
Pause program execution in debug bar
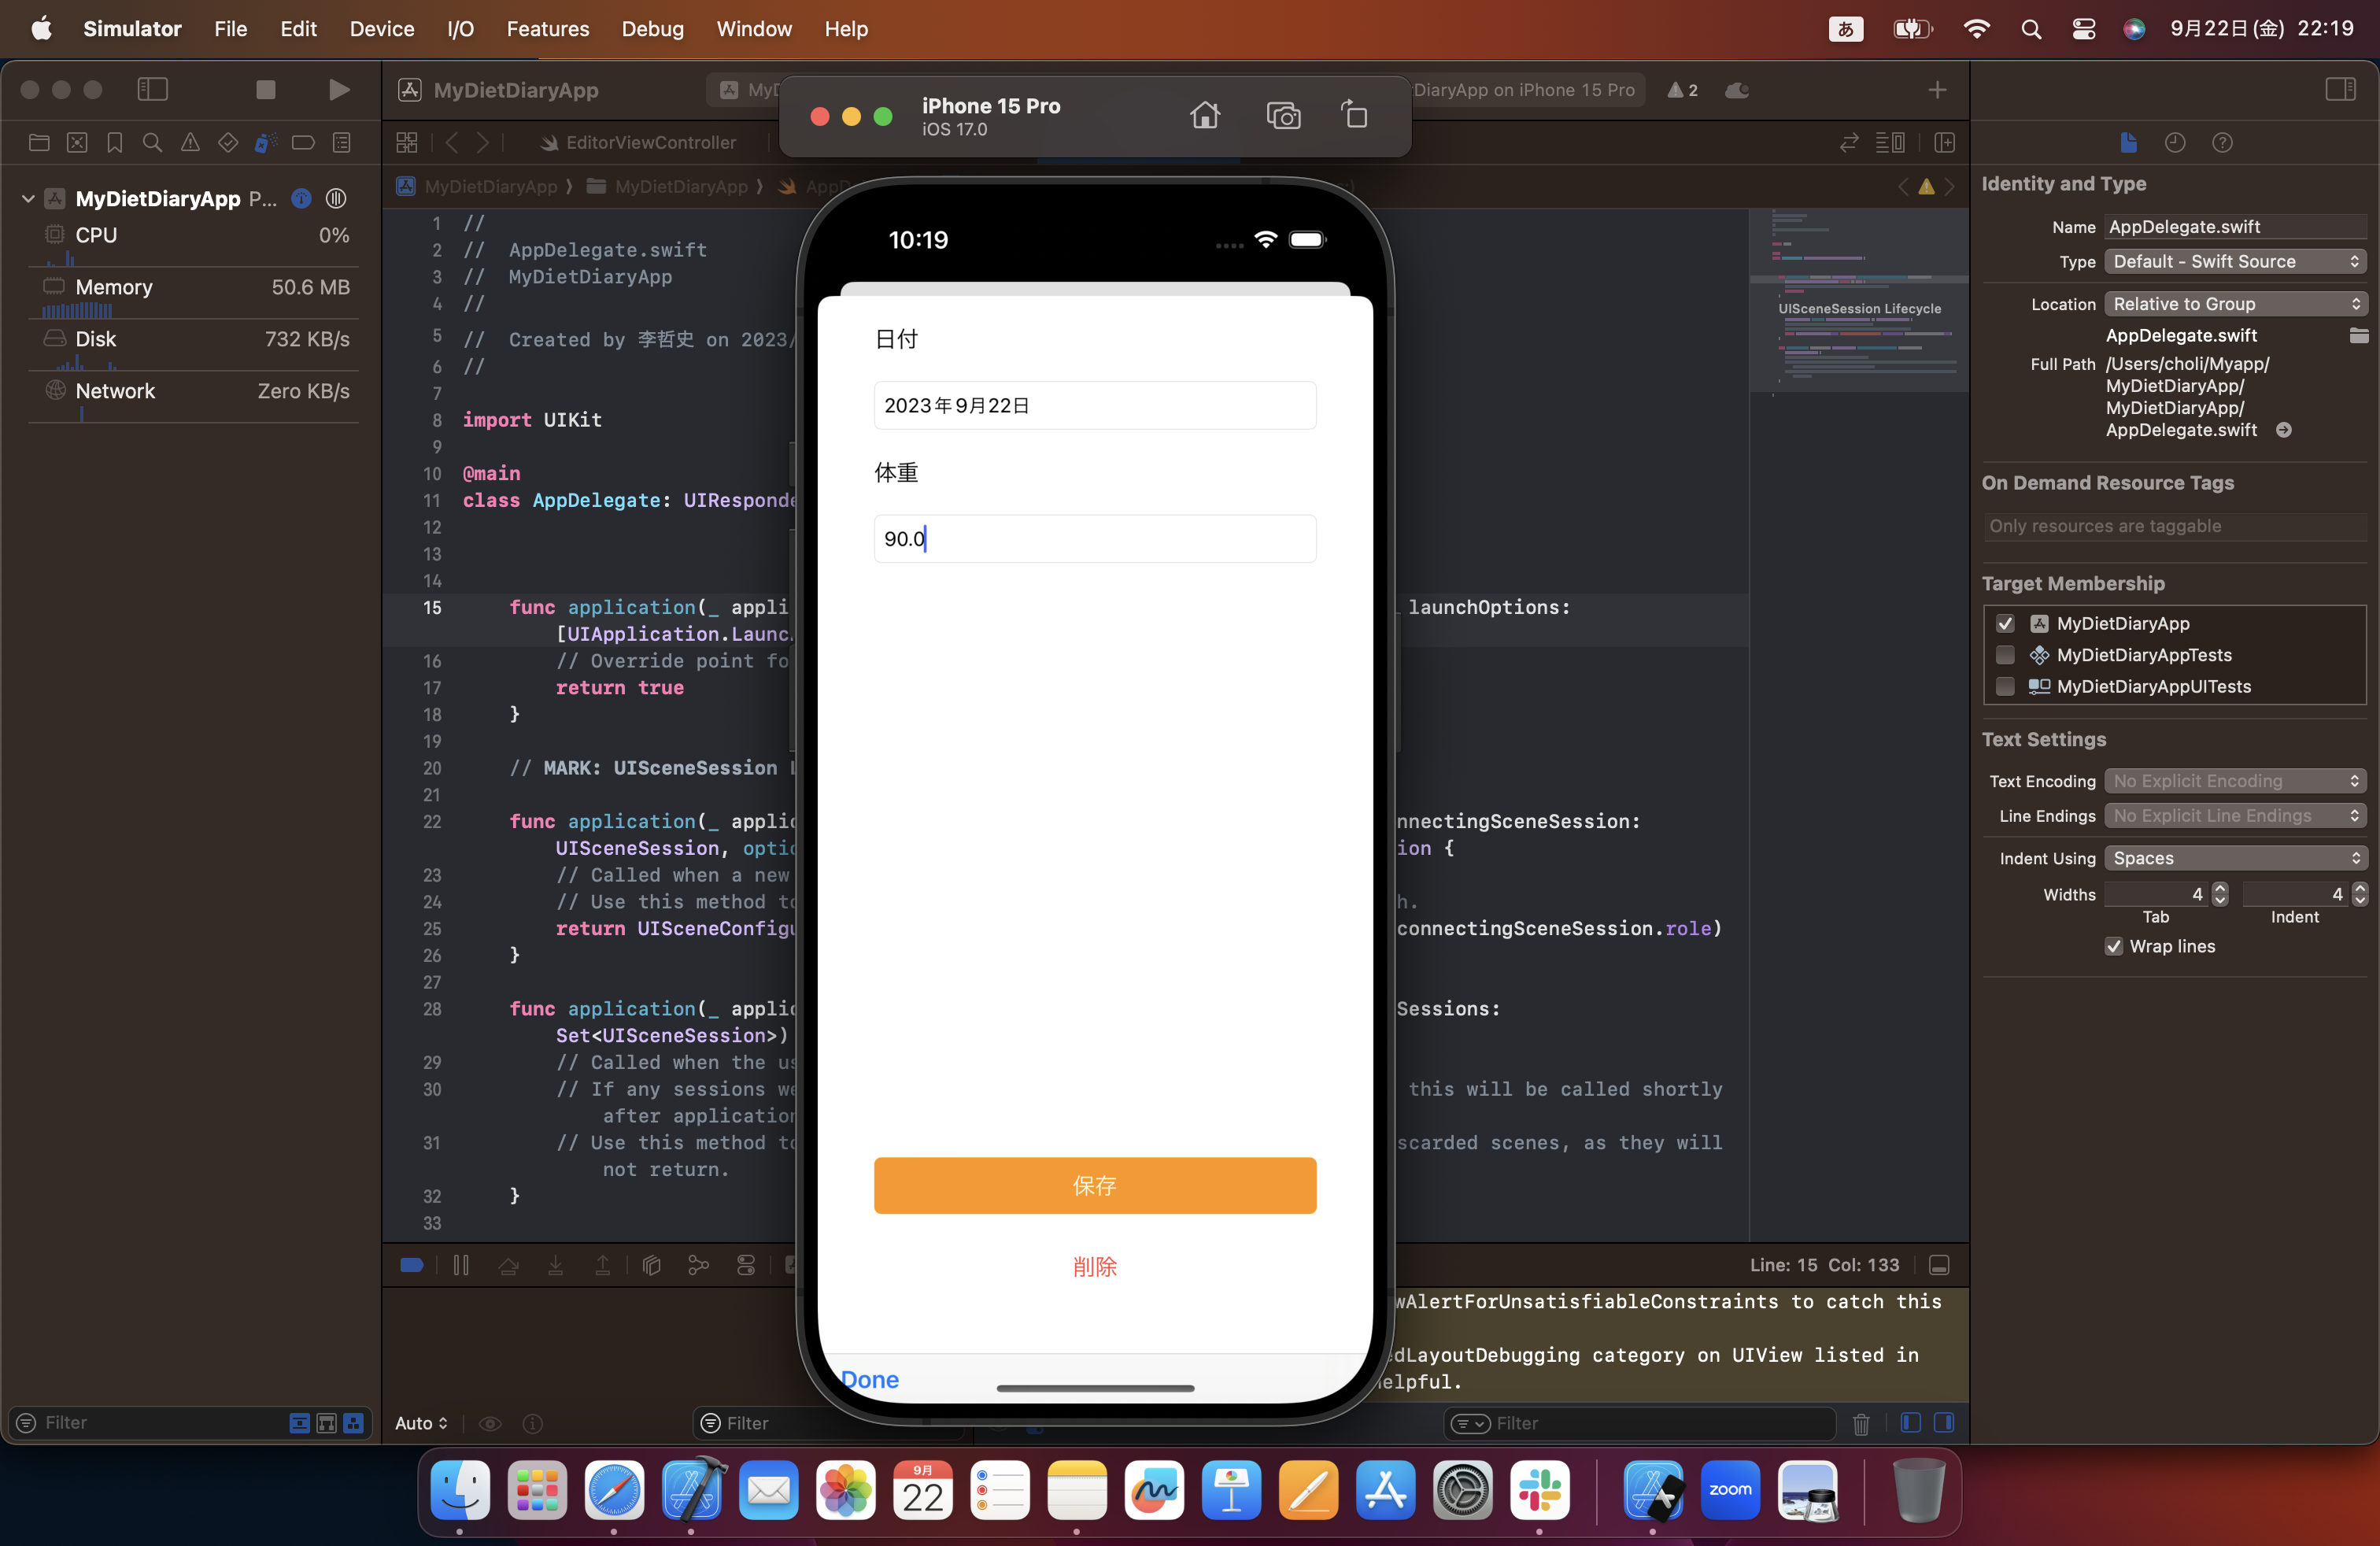point(461,1265)
